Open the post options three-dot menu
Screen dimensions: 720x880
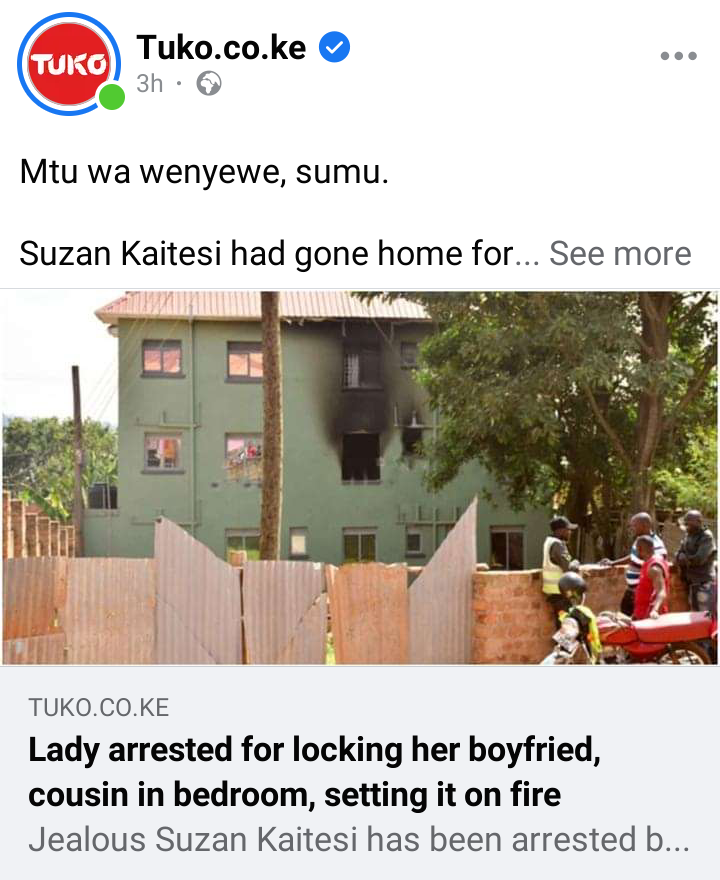click(678, 56)
